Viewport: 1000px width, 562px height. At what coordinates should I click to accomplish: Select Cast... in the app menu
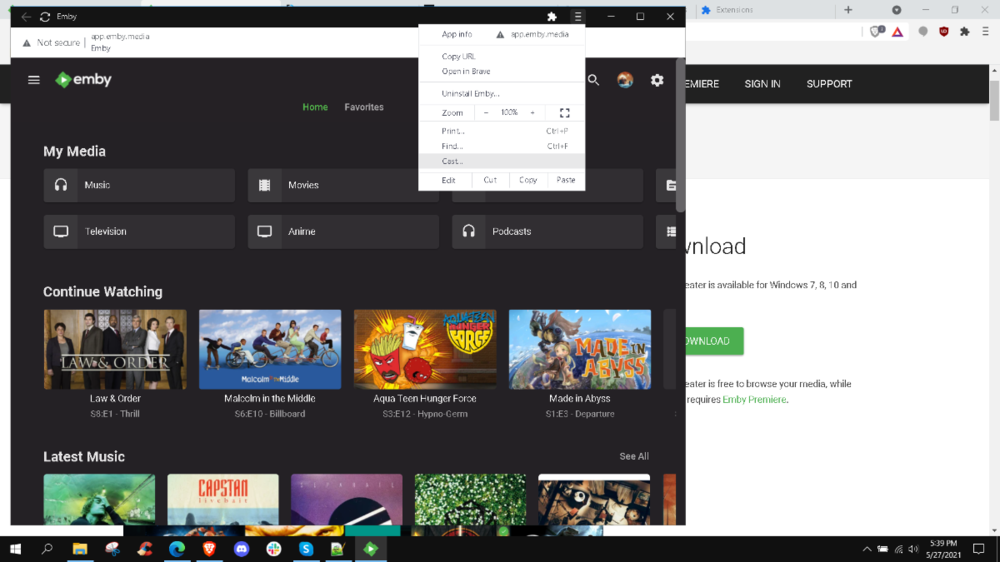[x=453, y=161]
